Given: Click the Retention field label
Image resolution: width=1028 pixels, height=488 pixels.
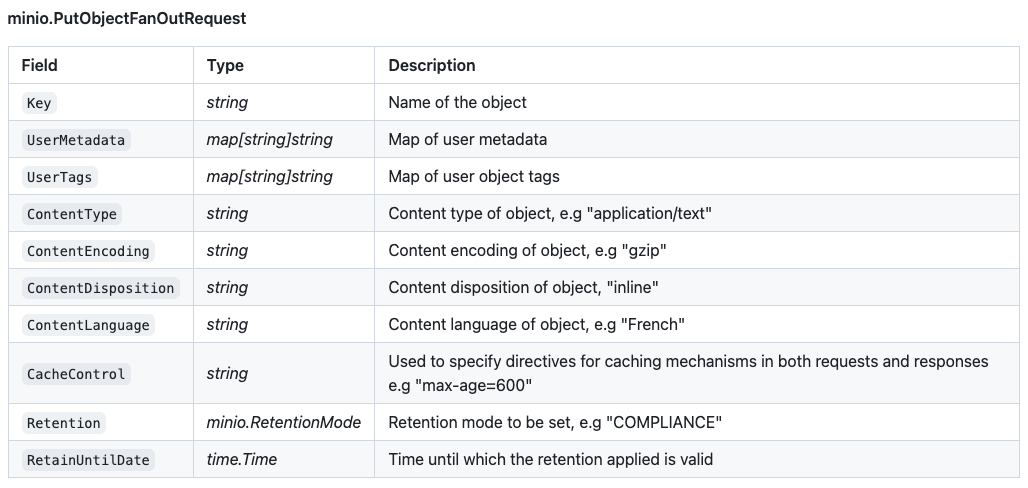Looking at the screenshot, I should [x=64, y=423].
